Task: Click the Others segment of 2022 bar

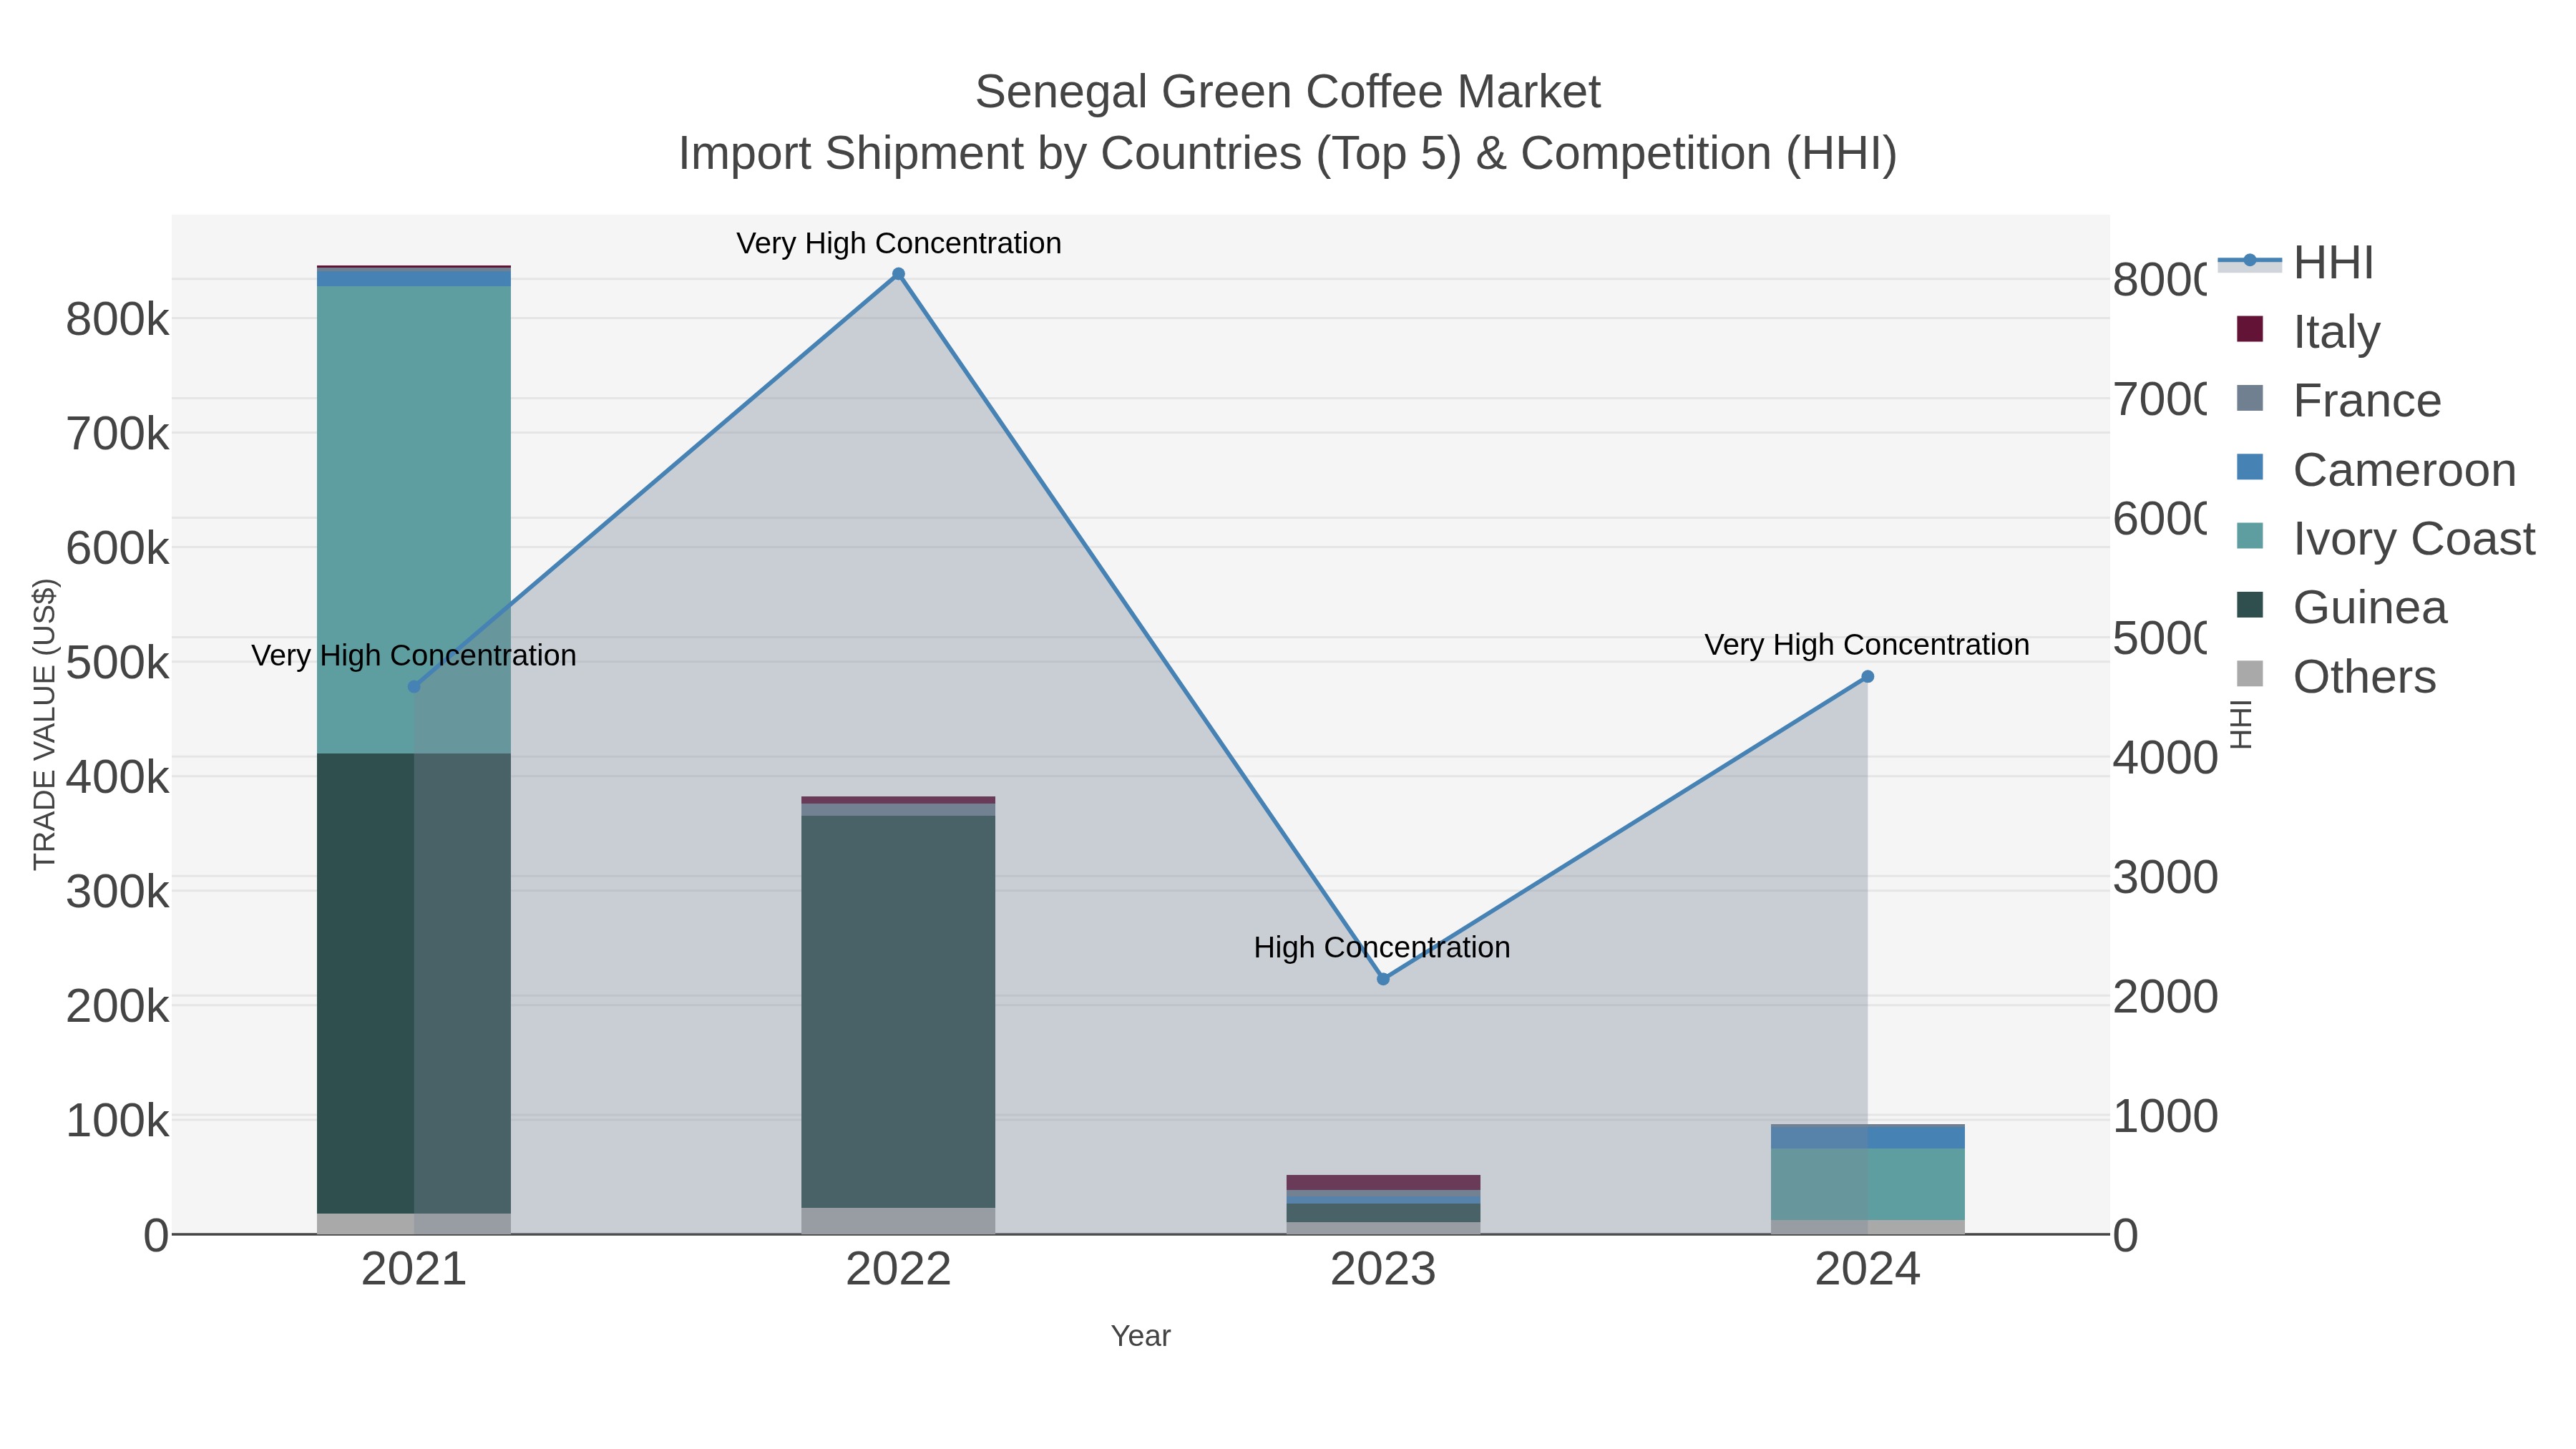Action: click(898, 1221)
